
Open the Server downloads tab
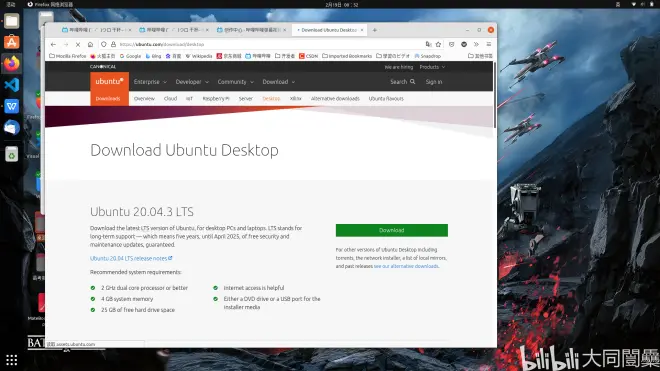point(246,99)
